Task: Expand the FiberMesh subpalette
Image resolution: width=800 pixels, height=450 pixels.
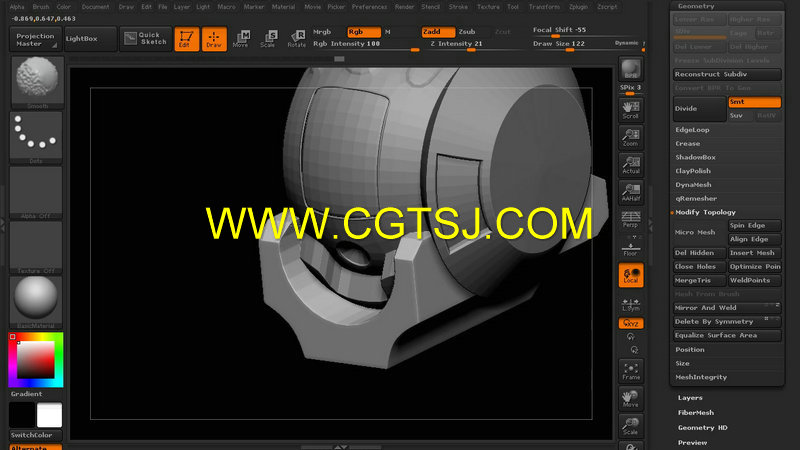Action: click(696, 413)
